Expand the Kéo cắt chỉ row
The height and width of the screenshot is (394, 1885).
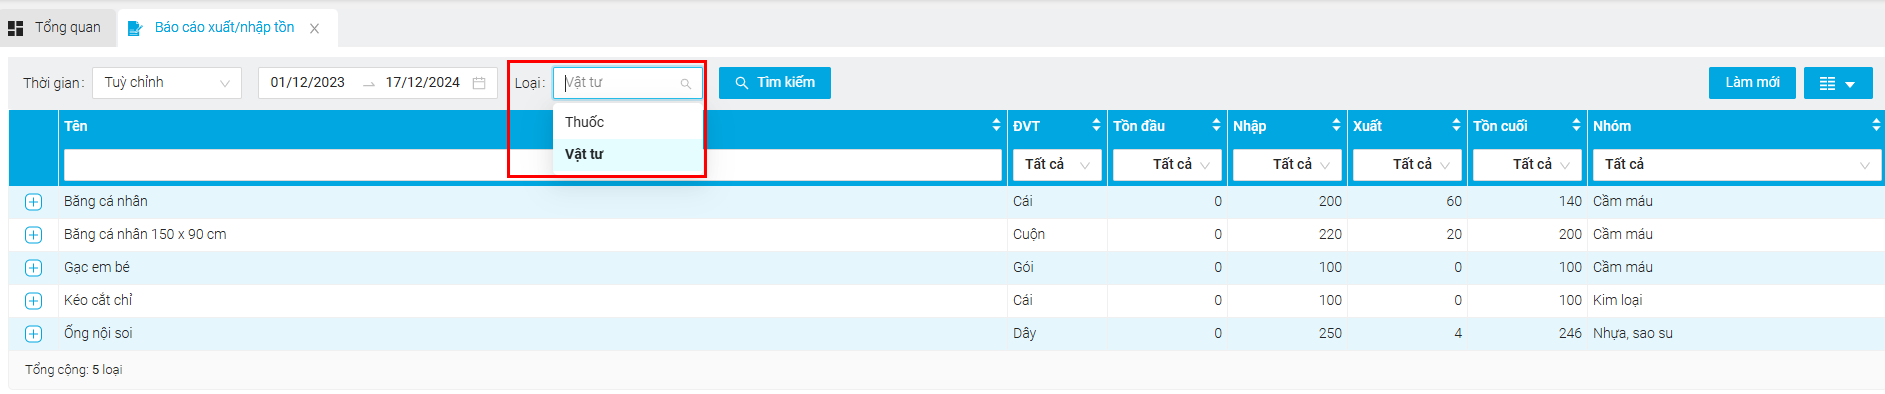click(x=33, y=301)
